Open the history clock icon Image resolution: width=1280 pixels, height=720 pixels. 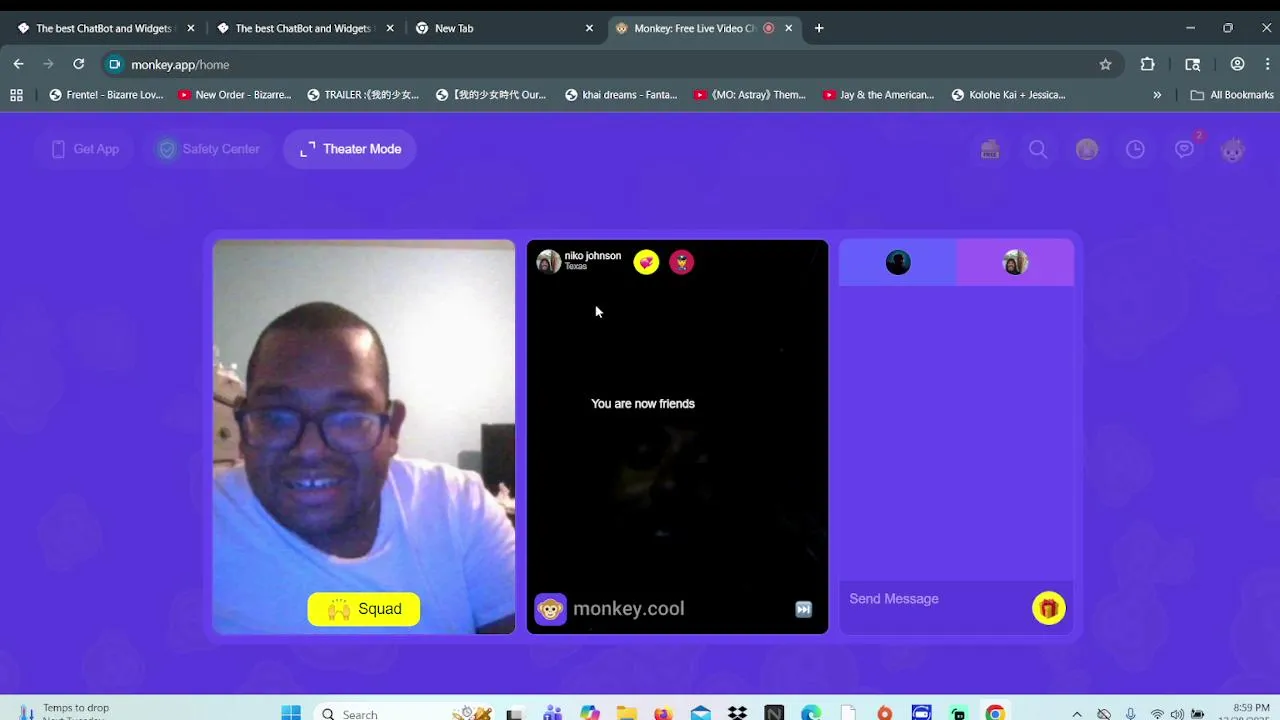(1135, 149)
